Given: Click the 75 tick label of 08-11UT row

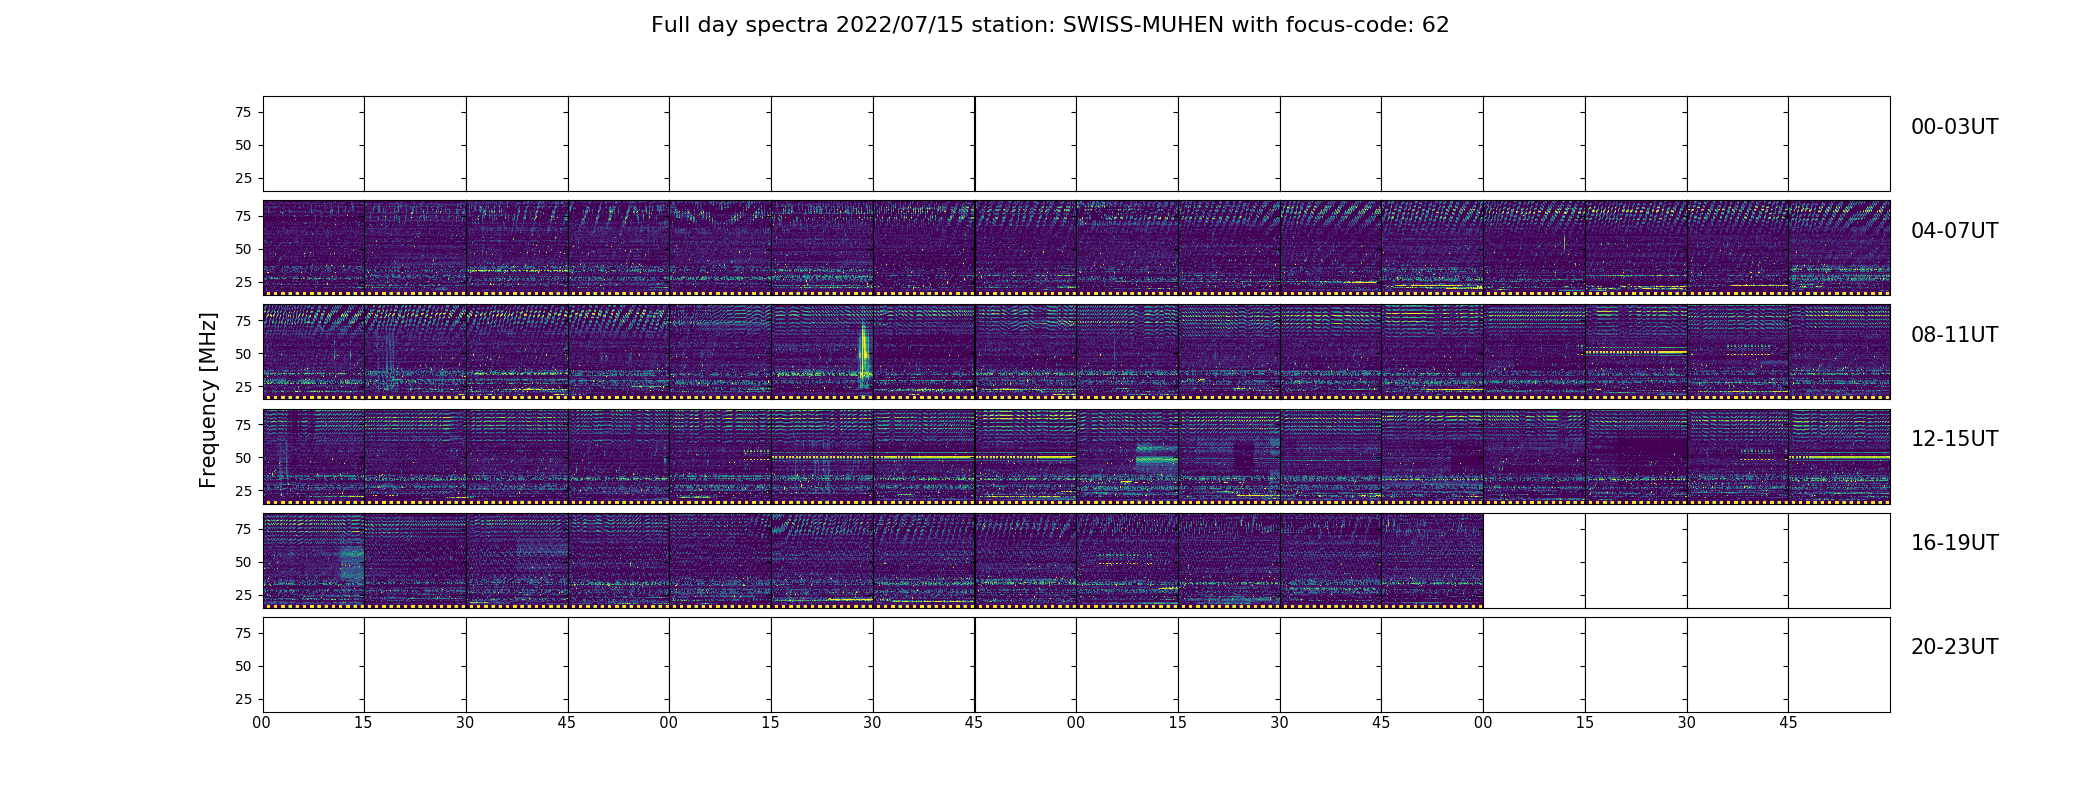Looking at the screenshot, I should [x=242, y=320].
